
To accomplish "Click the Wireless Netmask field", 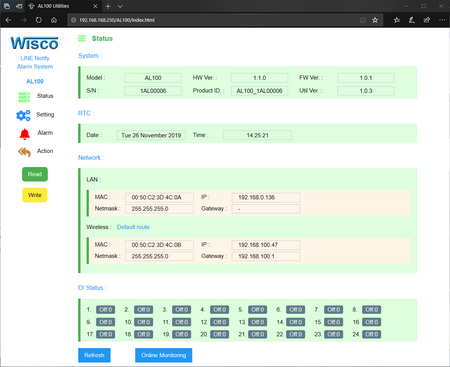I will click(159, 256).
